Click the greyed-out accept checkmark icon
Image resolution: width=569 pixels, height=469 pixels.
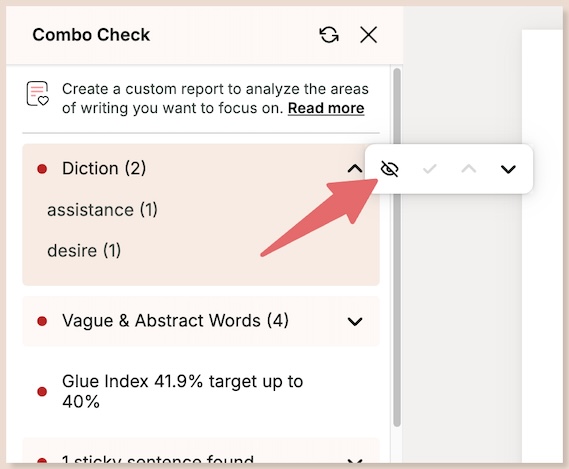coord(430,169)
